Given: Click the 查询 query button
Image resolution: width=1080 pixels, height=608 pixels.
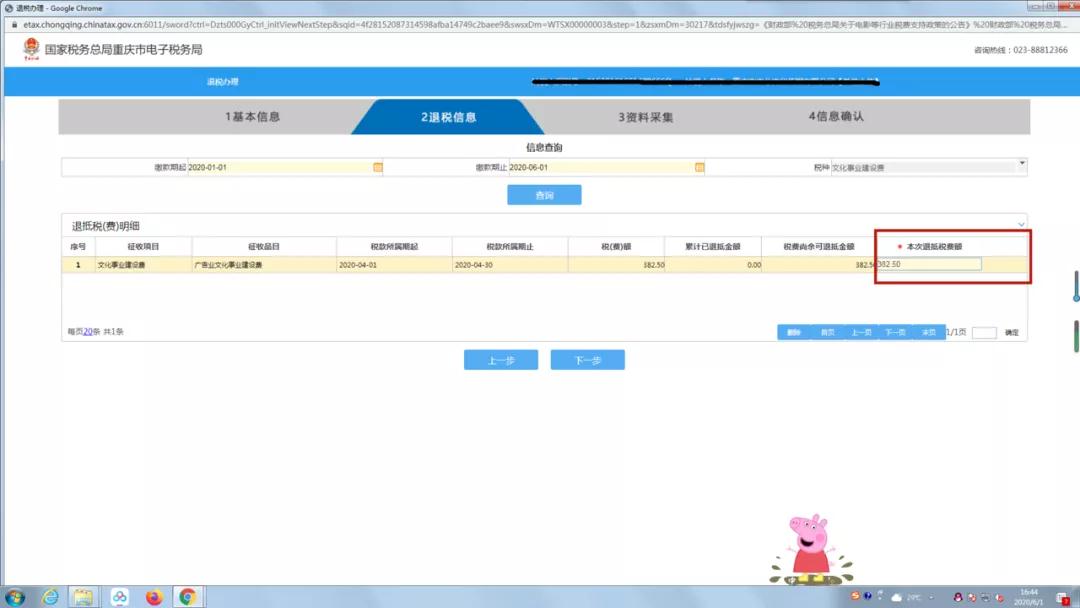Looking at the screenshot, I should (x=543, y=195).
